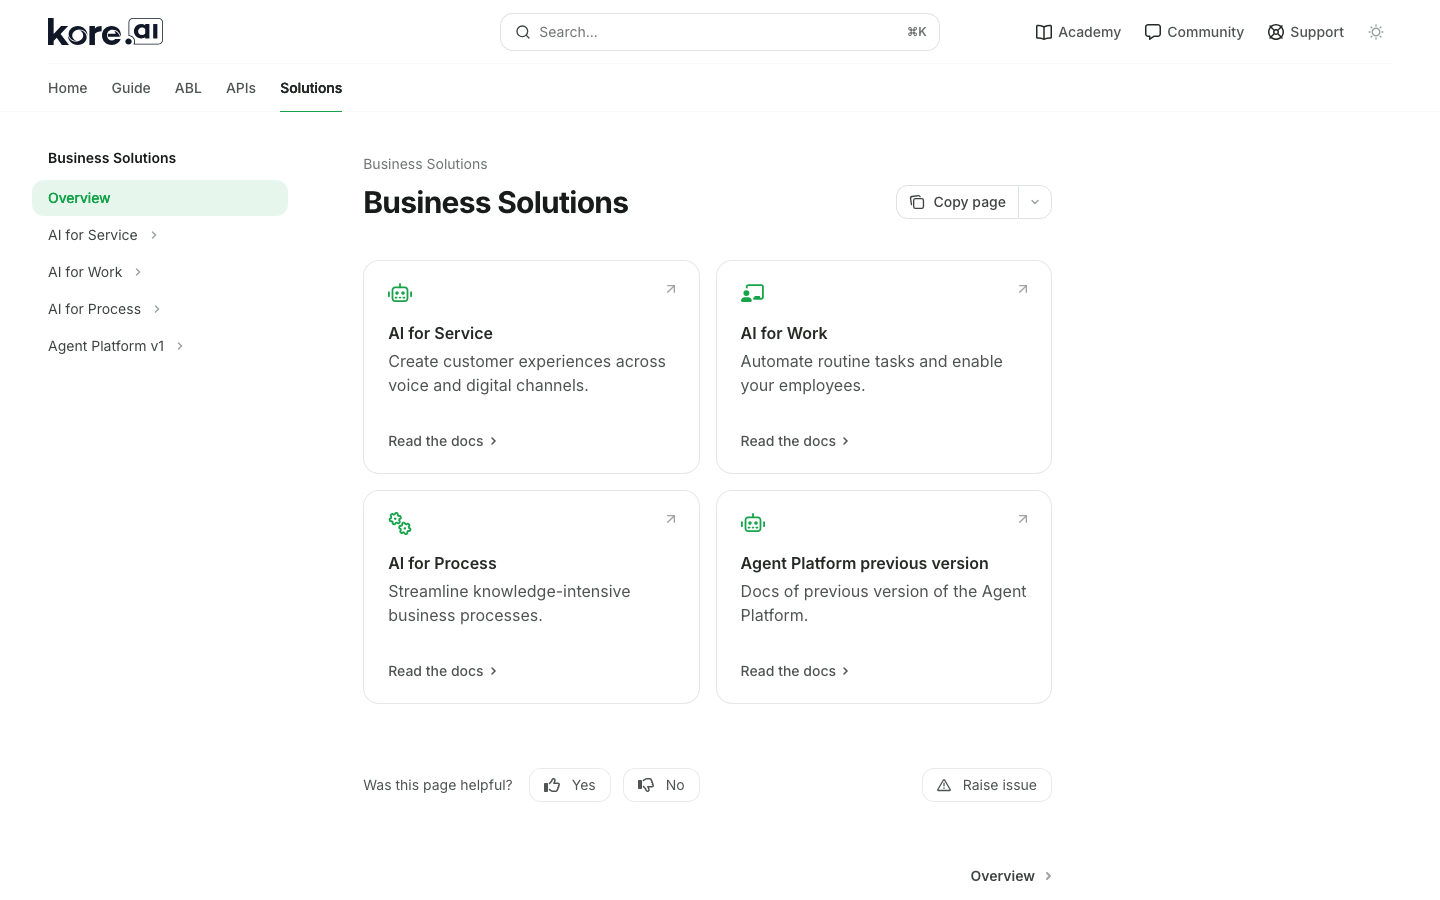1440x900 pixels.
Task: Click the Academy book icon
Action: tap(1044, 32)
